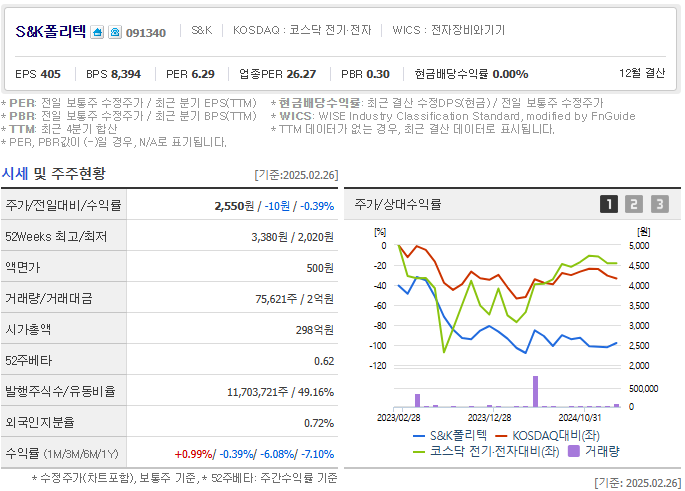Click the price value 2,550원
This screenshot has width=685, height=491.
pyautogui.click(x=234, y=206)
